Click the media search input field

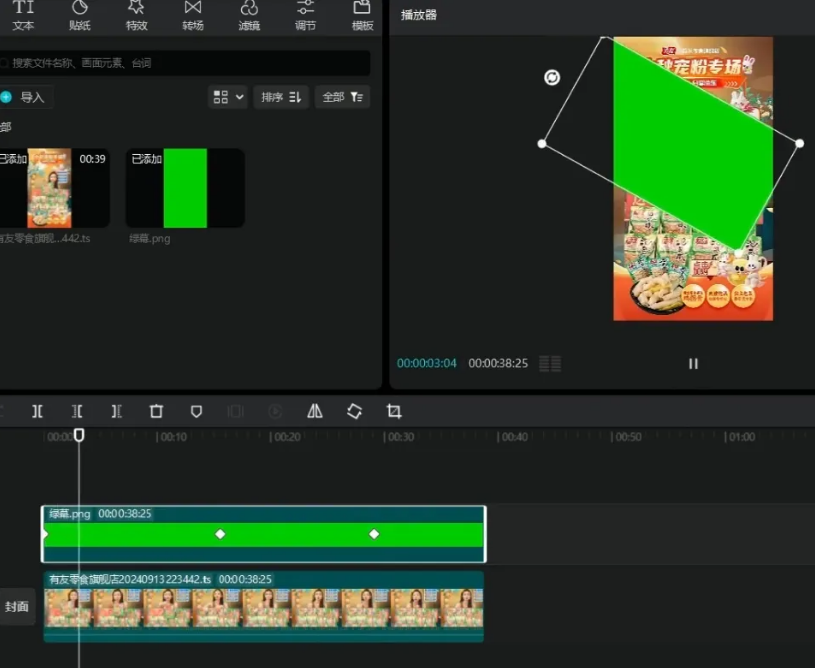[x=185, y=63]
